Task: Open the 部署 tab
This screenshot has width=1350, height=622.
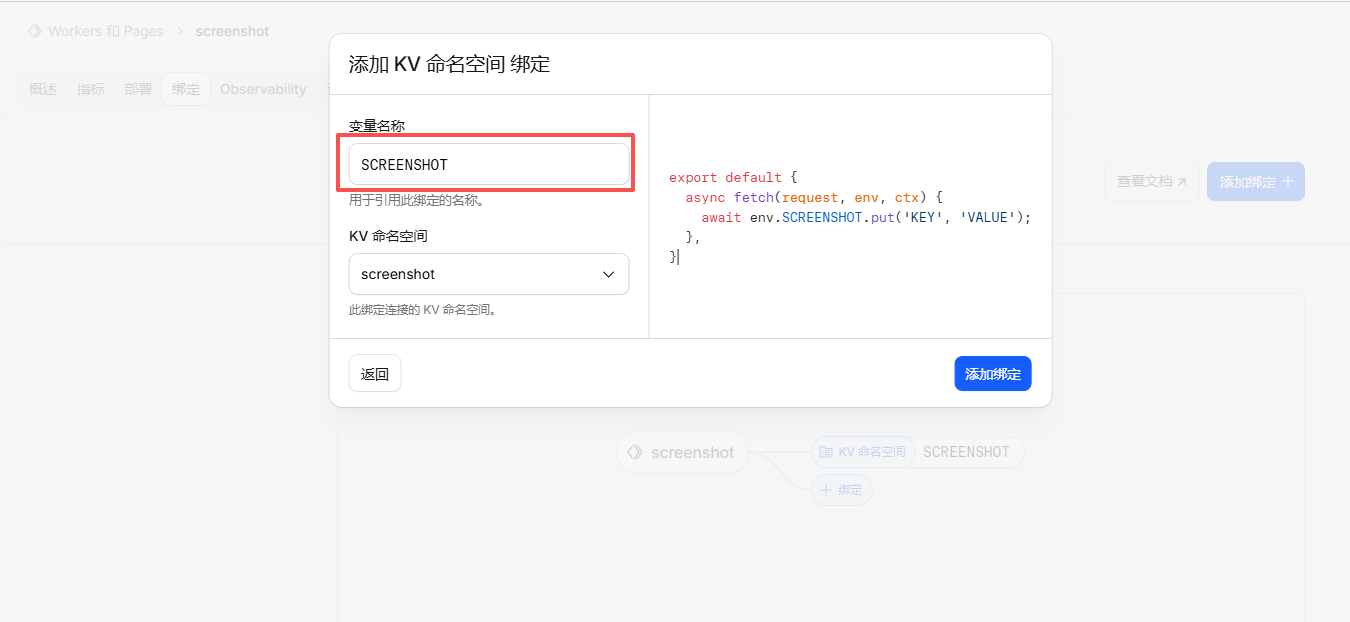Action: click(x=138, y=89)
